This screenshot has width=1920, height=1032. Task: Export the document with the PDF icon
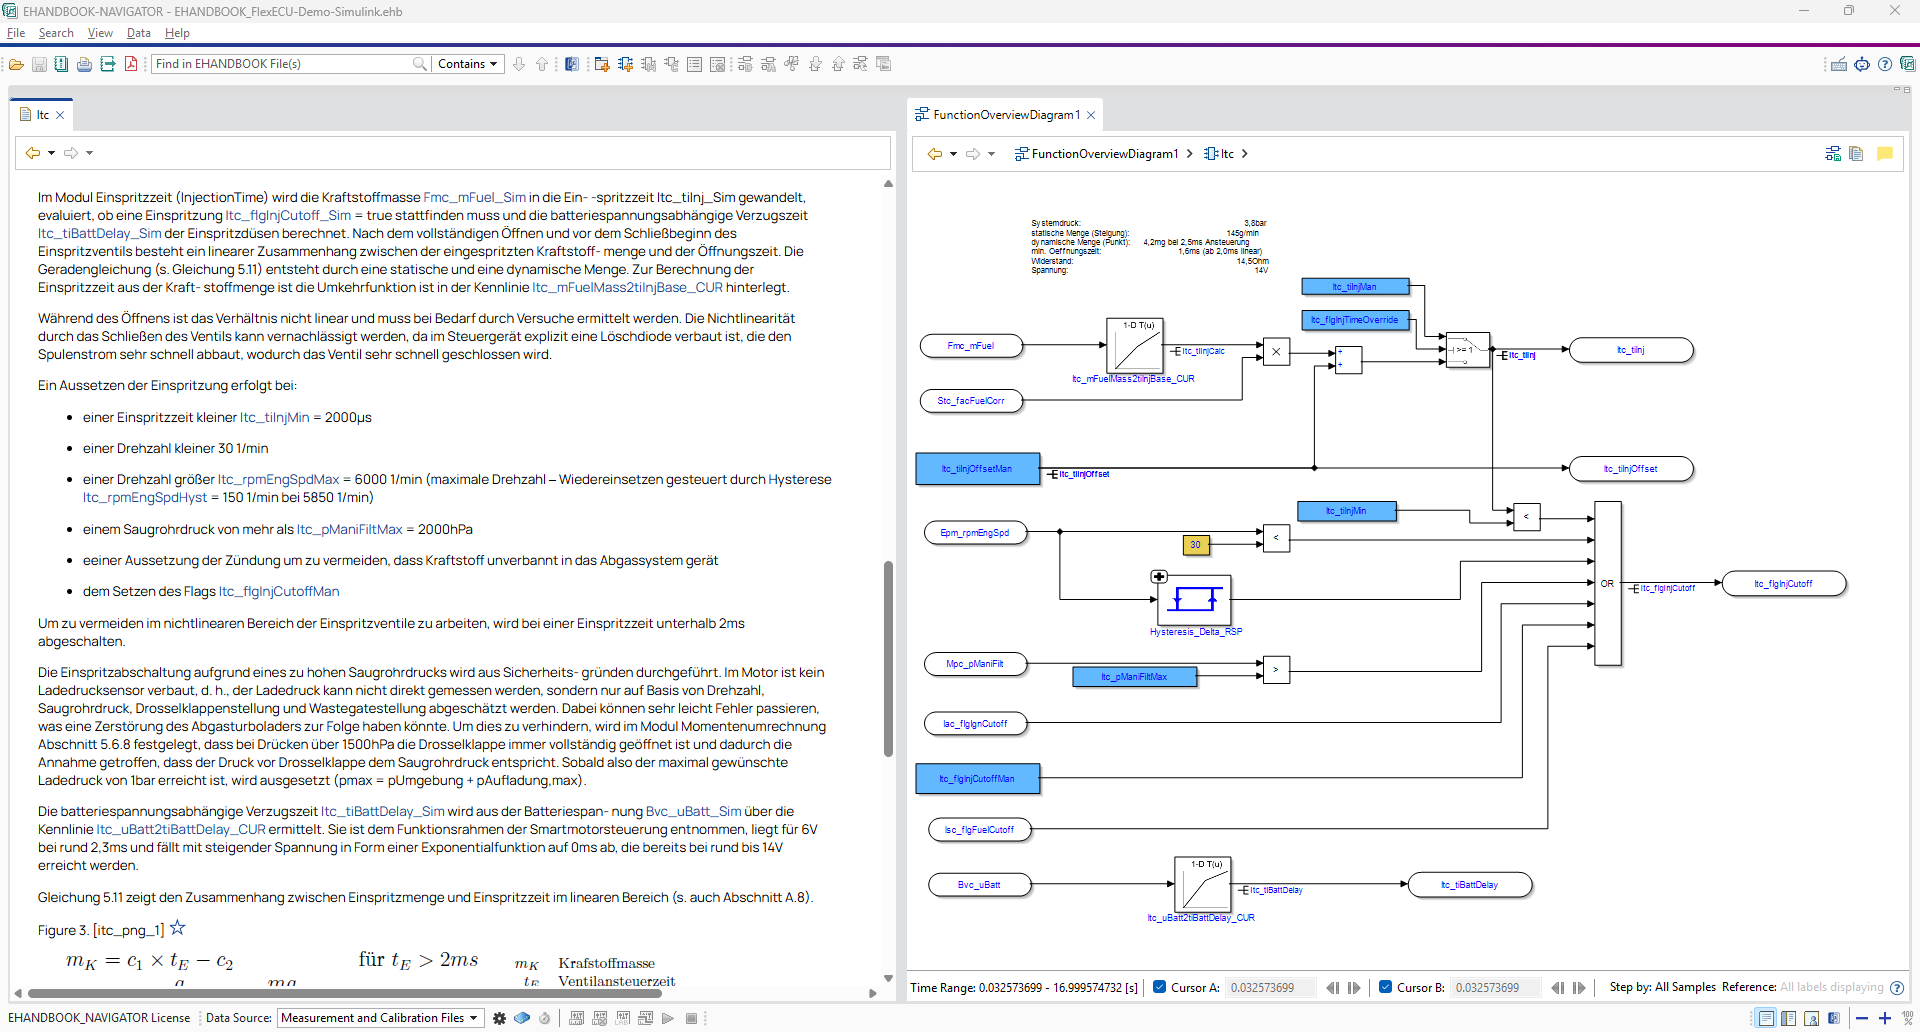pyautogui.click(x=131, y=63)
